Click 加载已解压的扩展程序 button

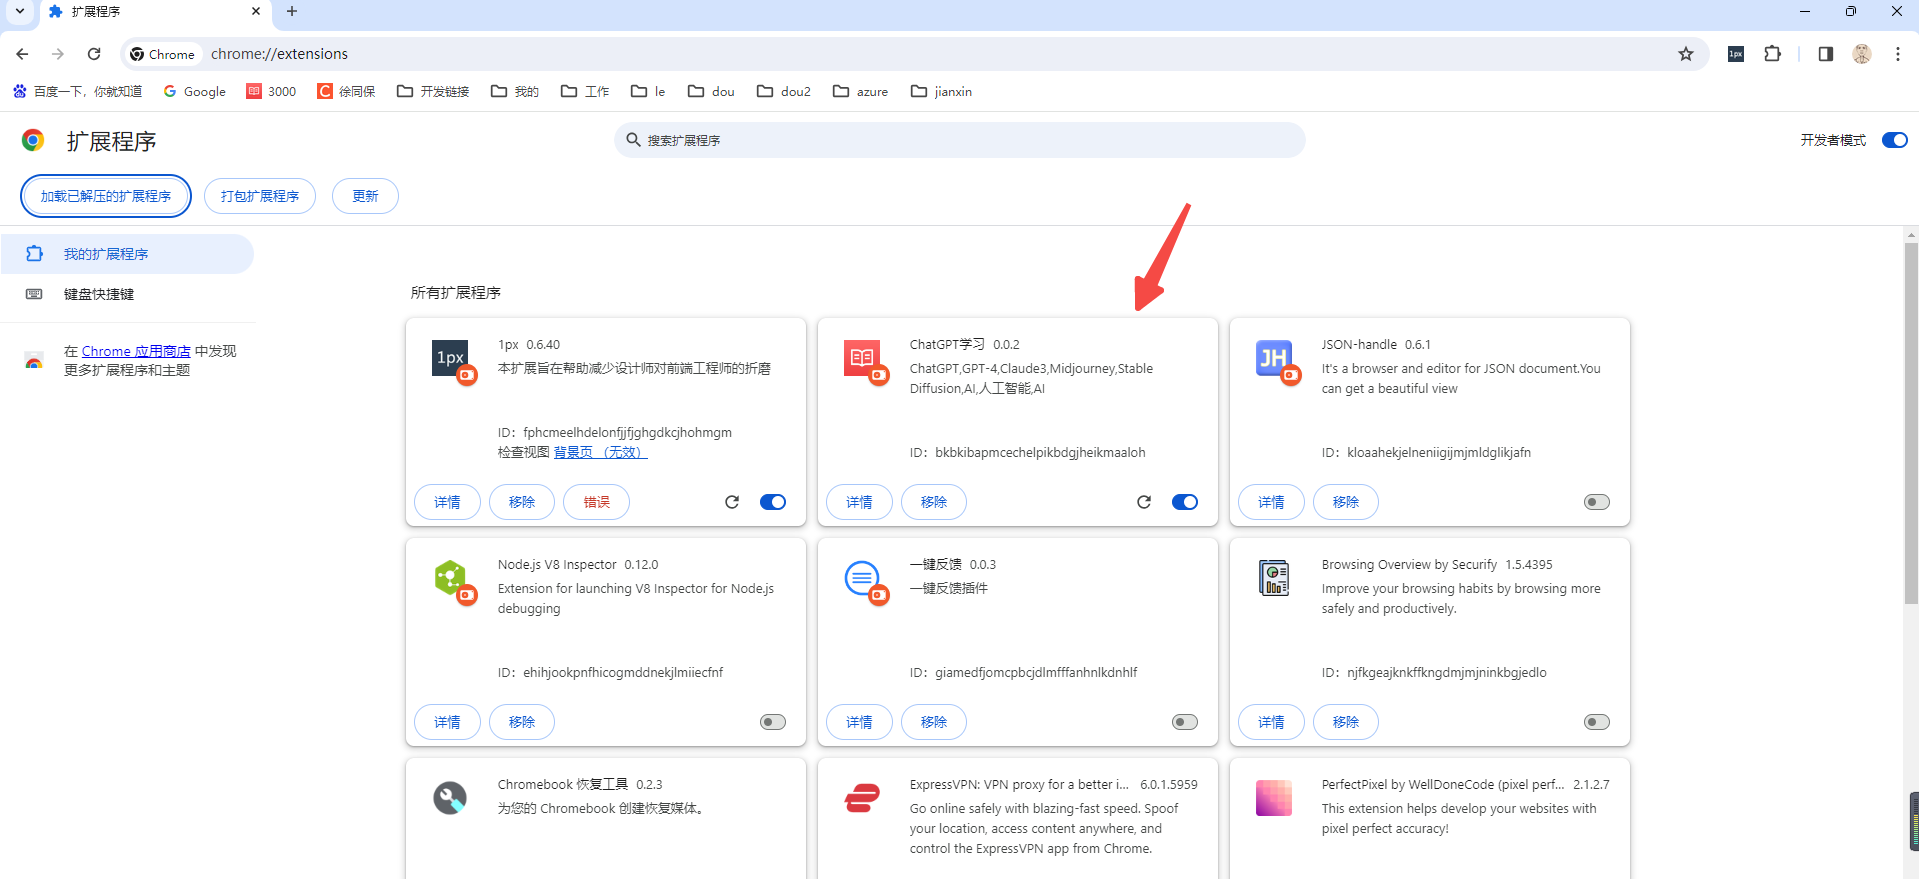106,196
